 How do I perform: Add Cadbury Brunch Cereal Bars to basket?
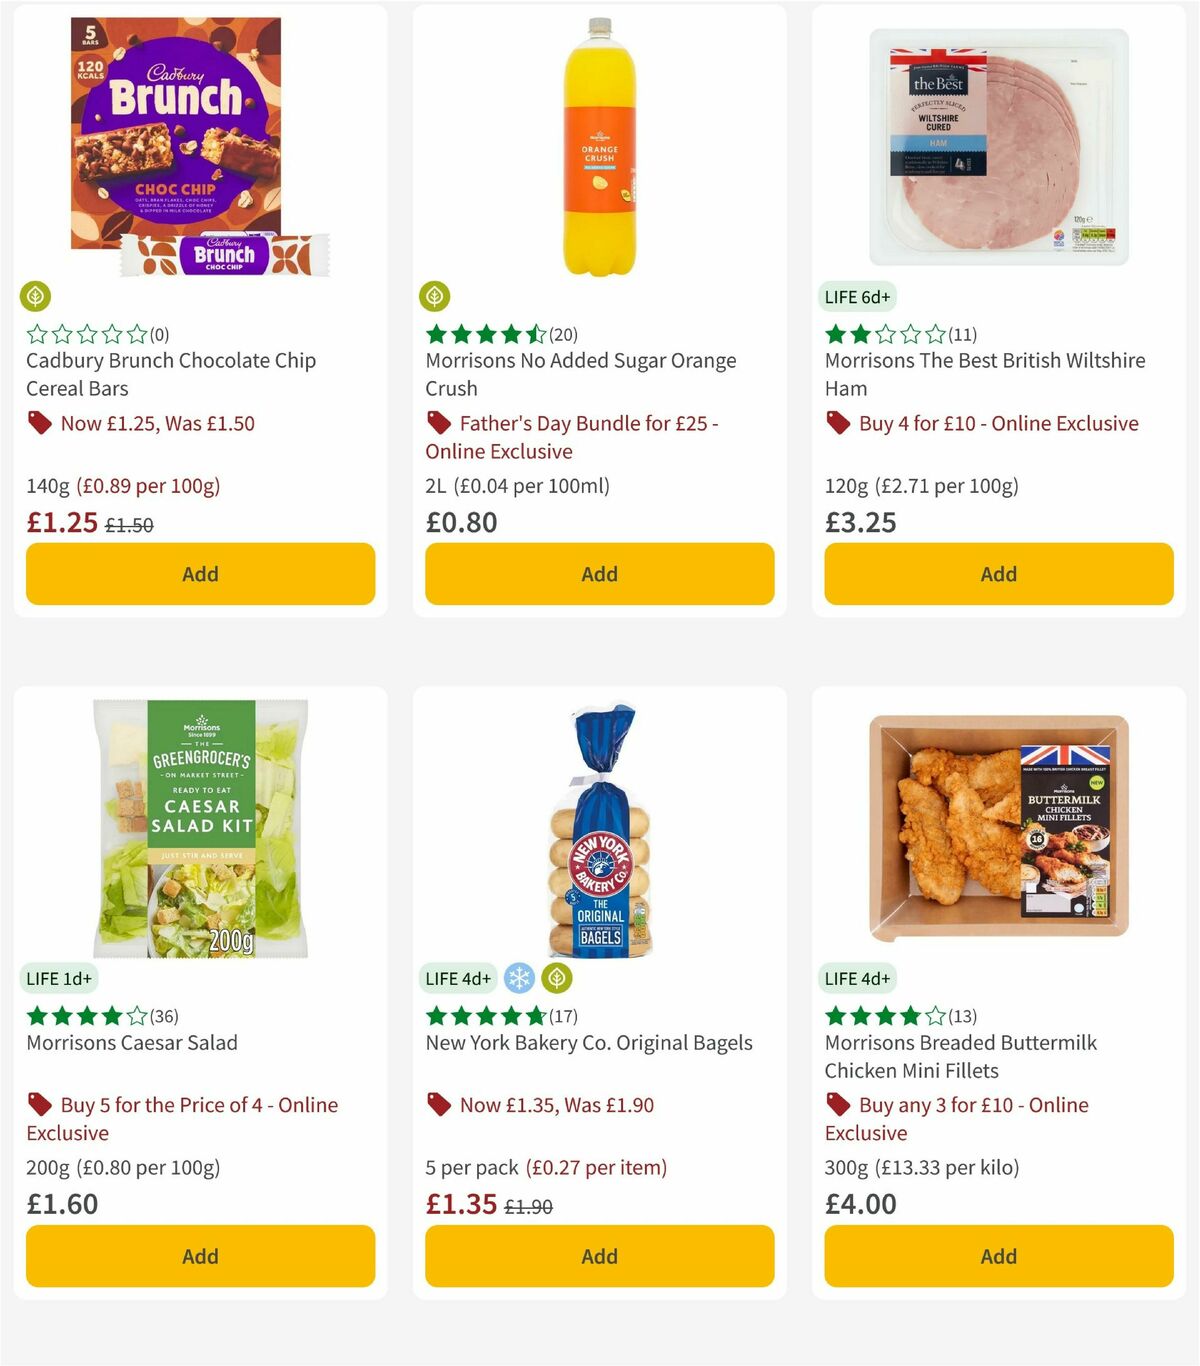pyautogui.click(x=200, y=574)
